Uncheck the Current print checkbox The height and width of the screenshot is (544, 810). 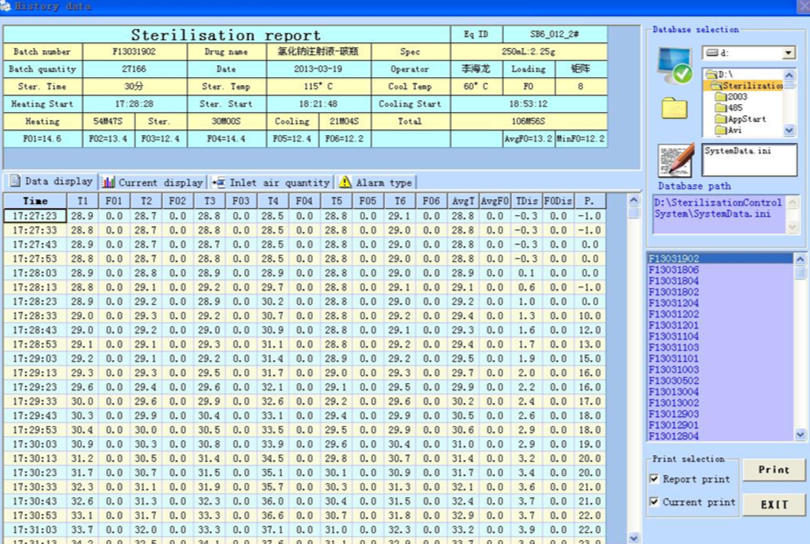point(654,502)
